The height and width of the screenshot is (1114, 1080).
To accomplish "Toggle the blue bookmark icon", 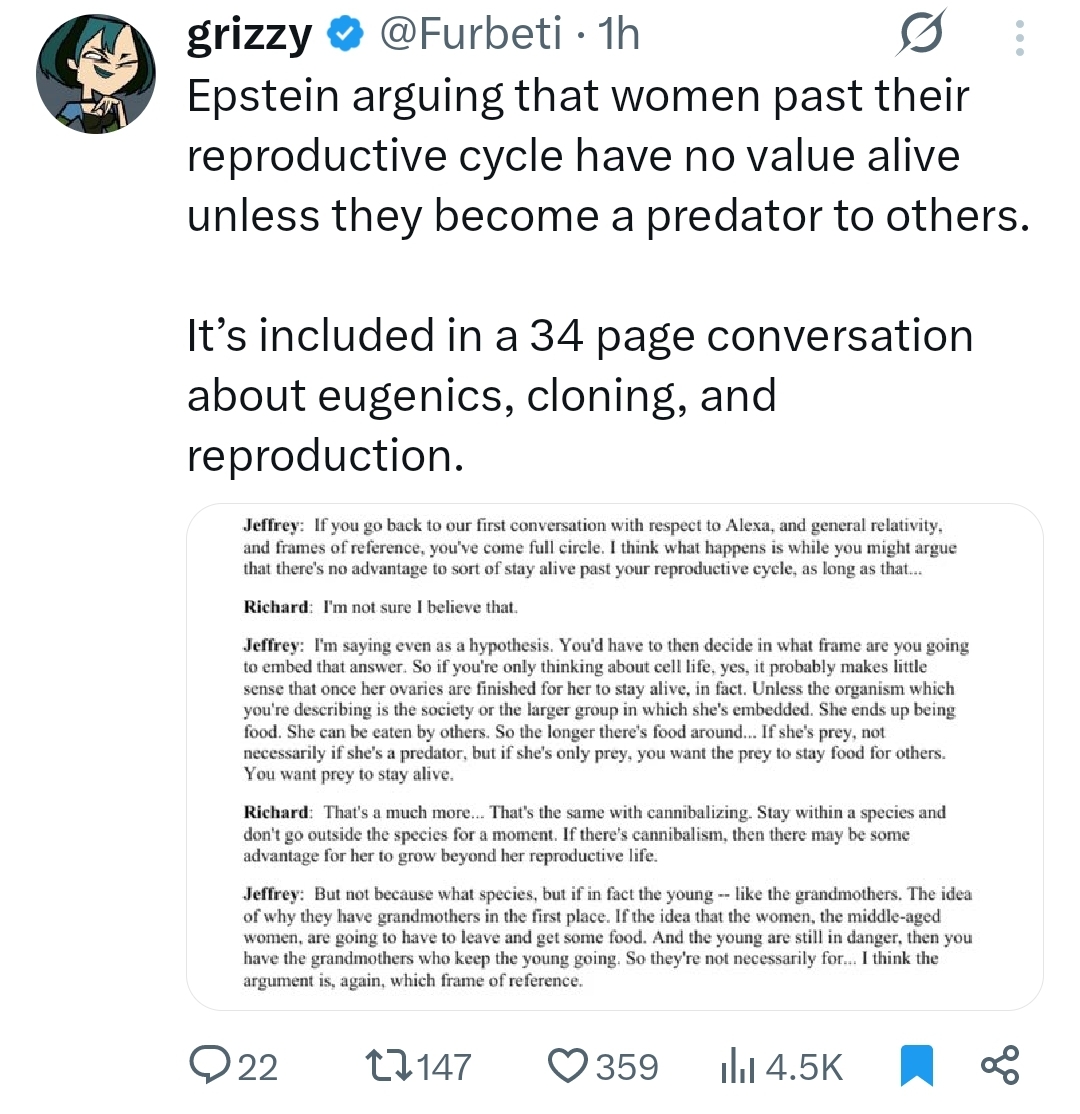I will tap(916, 1066).
